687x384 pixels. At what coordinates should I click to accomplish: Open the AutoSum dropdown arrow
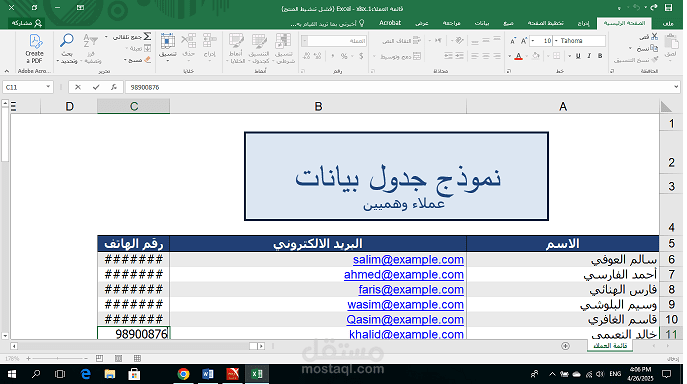[106, 37]
